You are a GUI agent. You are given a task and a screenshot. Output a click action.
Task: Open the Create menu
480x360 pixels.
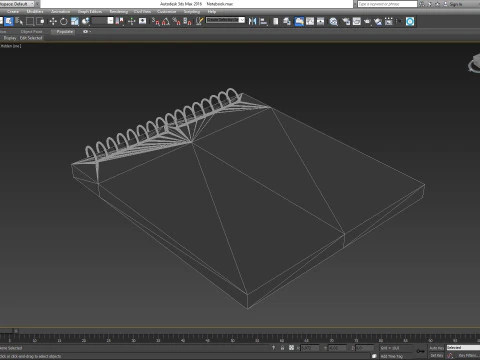point(13,11)
